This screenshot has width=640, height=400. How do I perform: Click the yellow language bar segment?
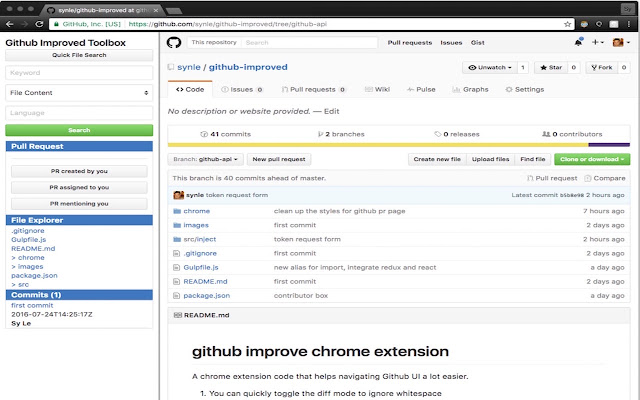pos(378,145)
